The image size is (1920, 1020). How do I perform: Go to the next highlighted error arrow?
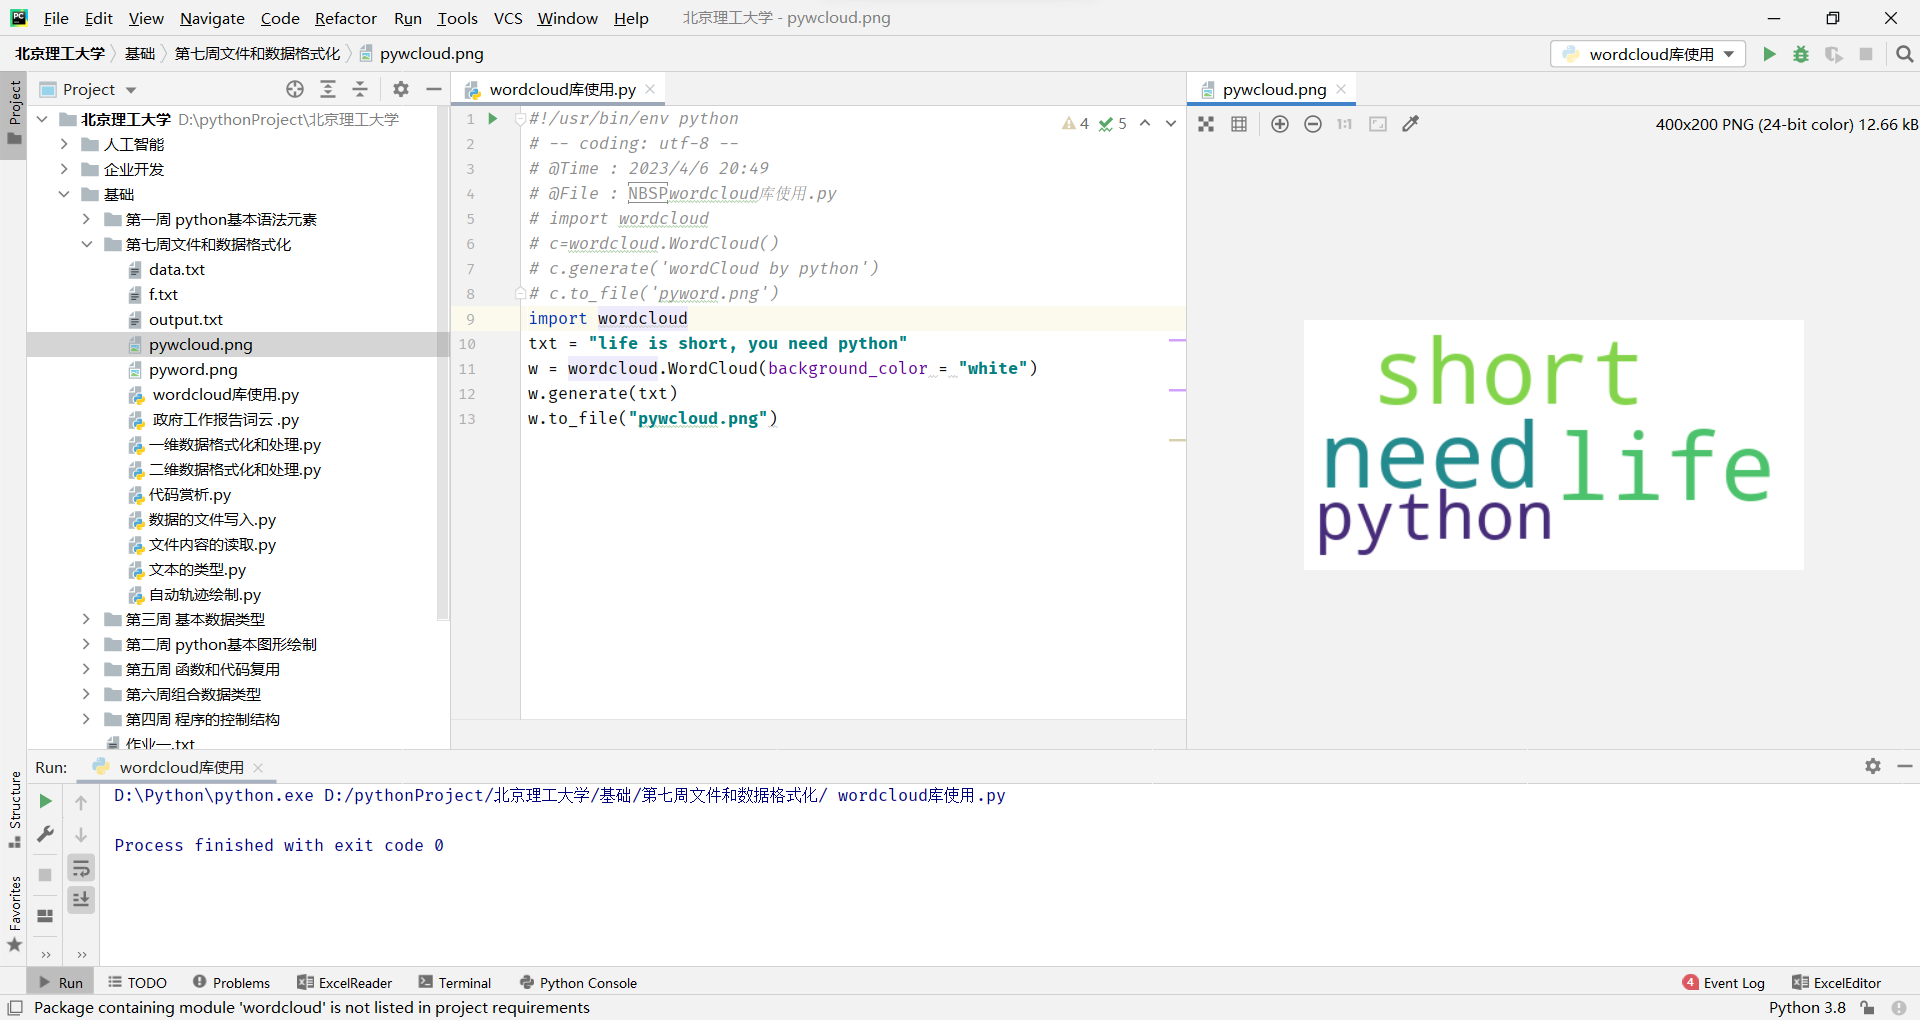tap(1171, 123)
